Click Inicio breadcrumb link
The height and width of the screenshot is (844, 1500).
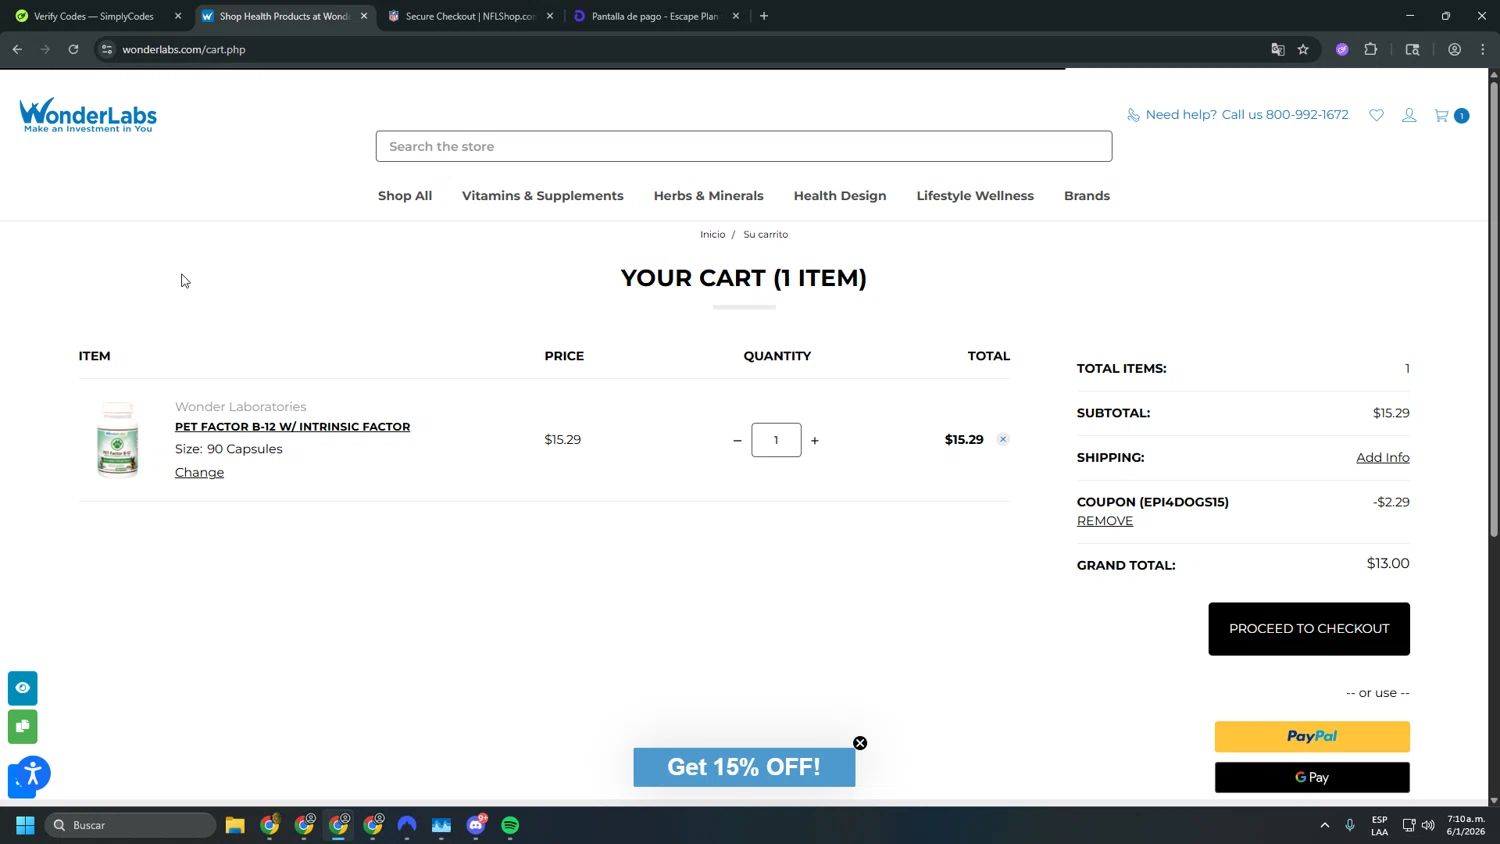click(713, 234)
